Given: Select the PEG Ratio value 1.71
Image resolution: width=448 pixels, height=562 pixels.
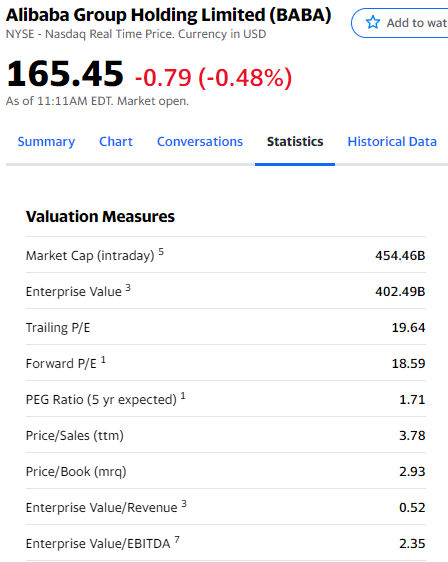Looking at the screenshot, I should click(412, 400).
